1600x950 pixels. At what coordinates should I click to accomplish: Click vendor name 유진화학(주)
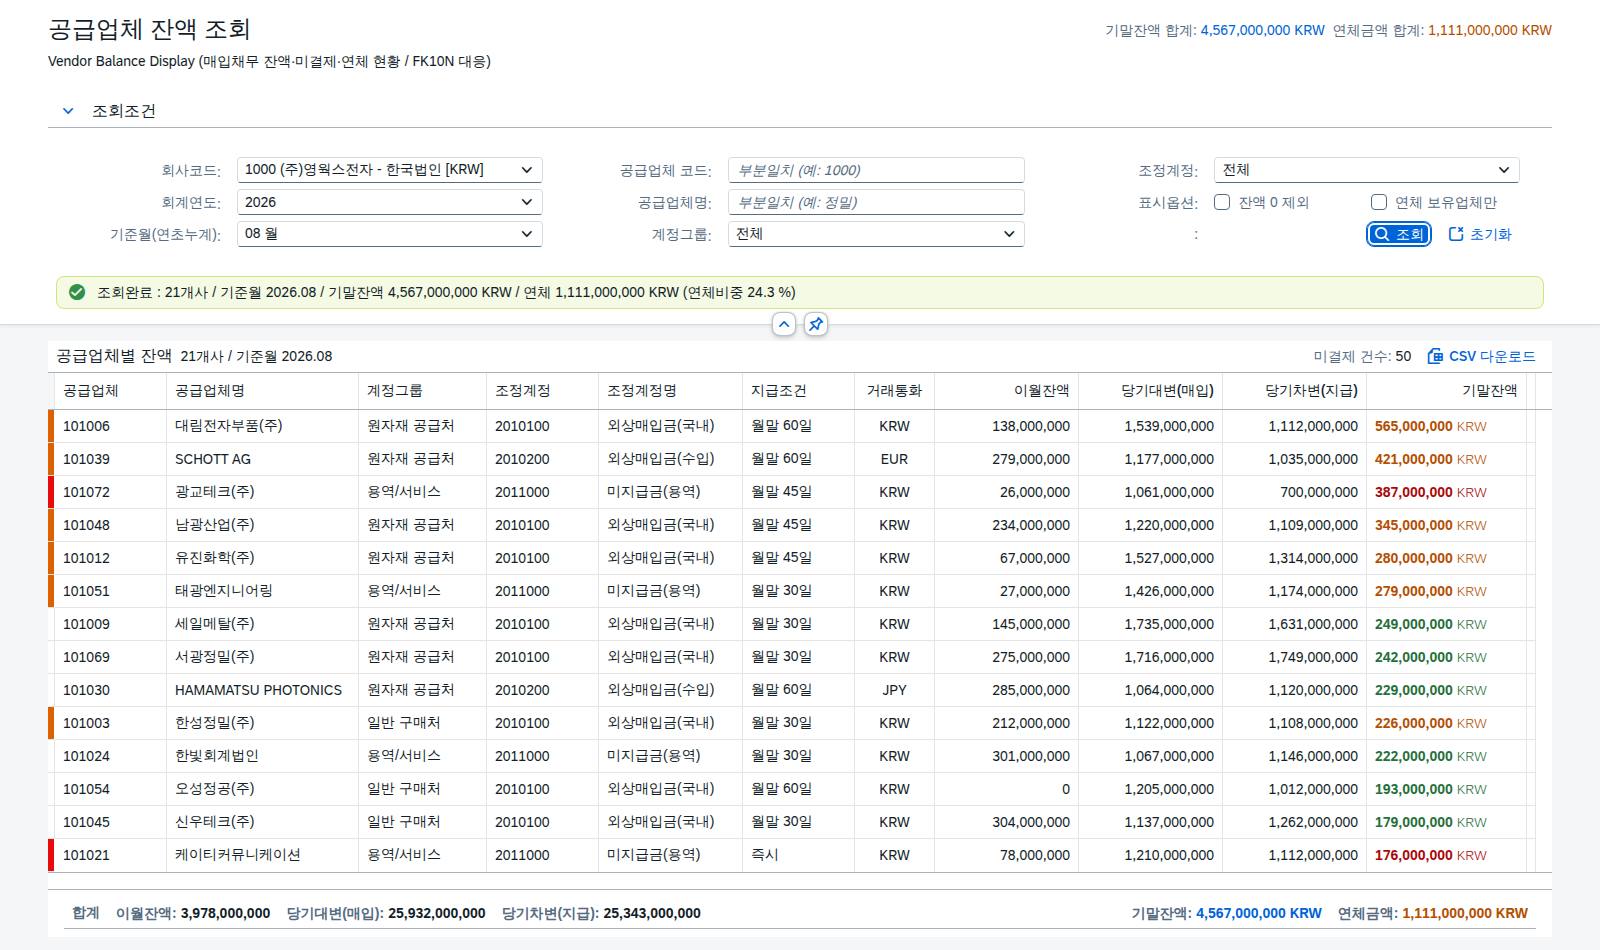(x=215, y=558)
